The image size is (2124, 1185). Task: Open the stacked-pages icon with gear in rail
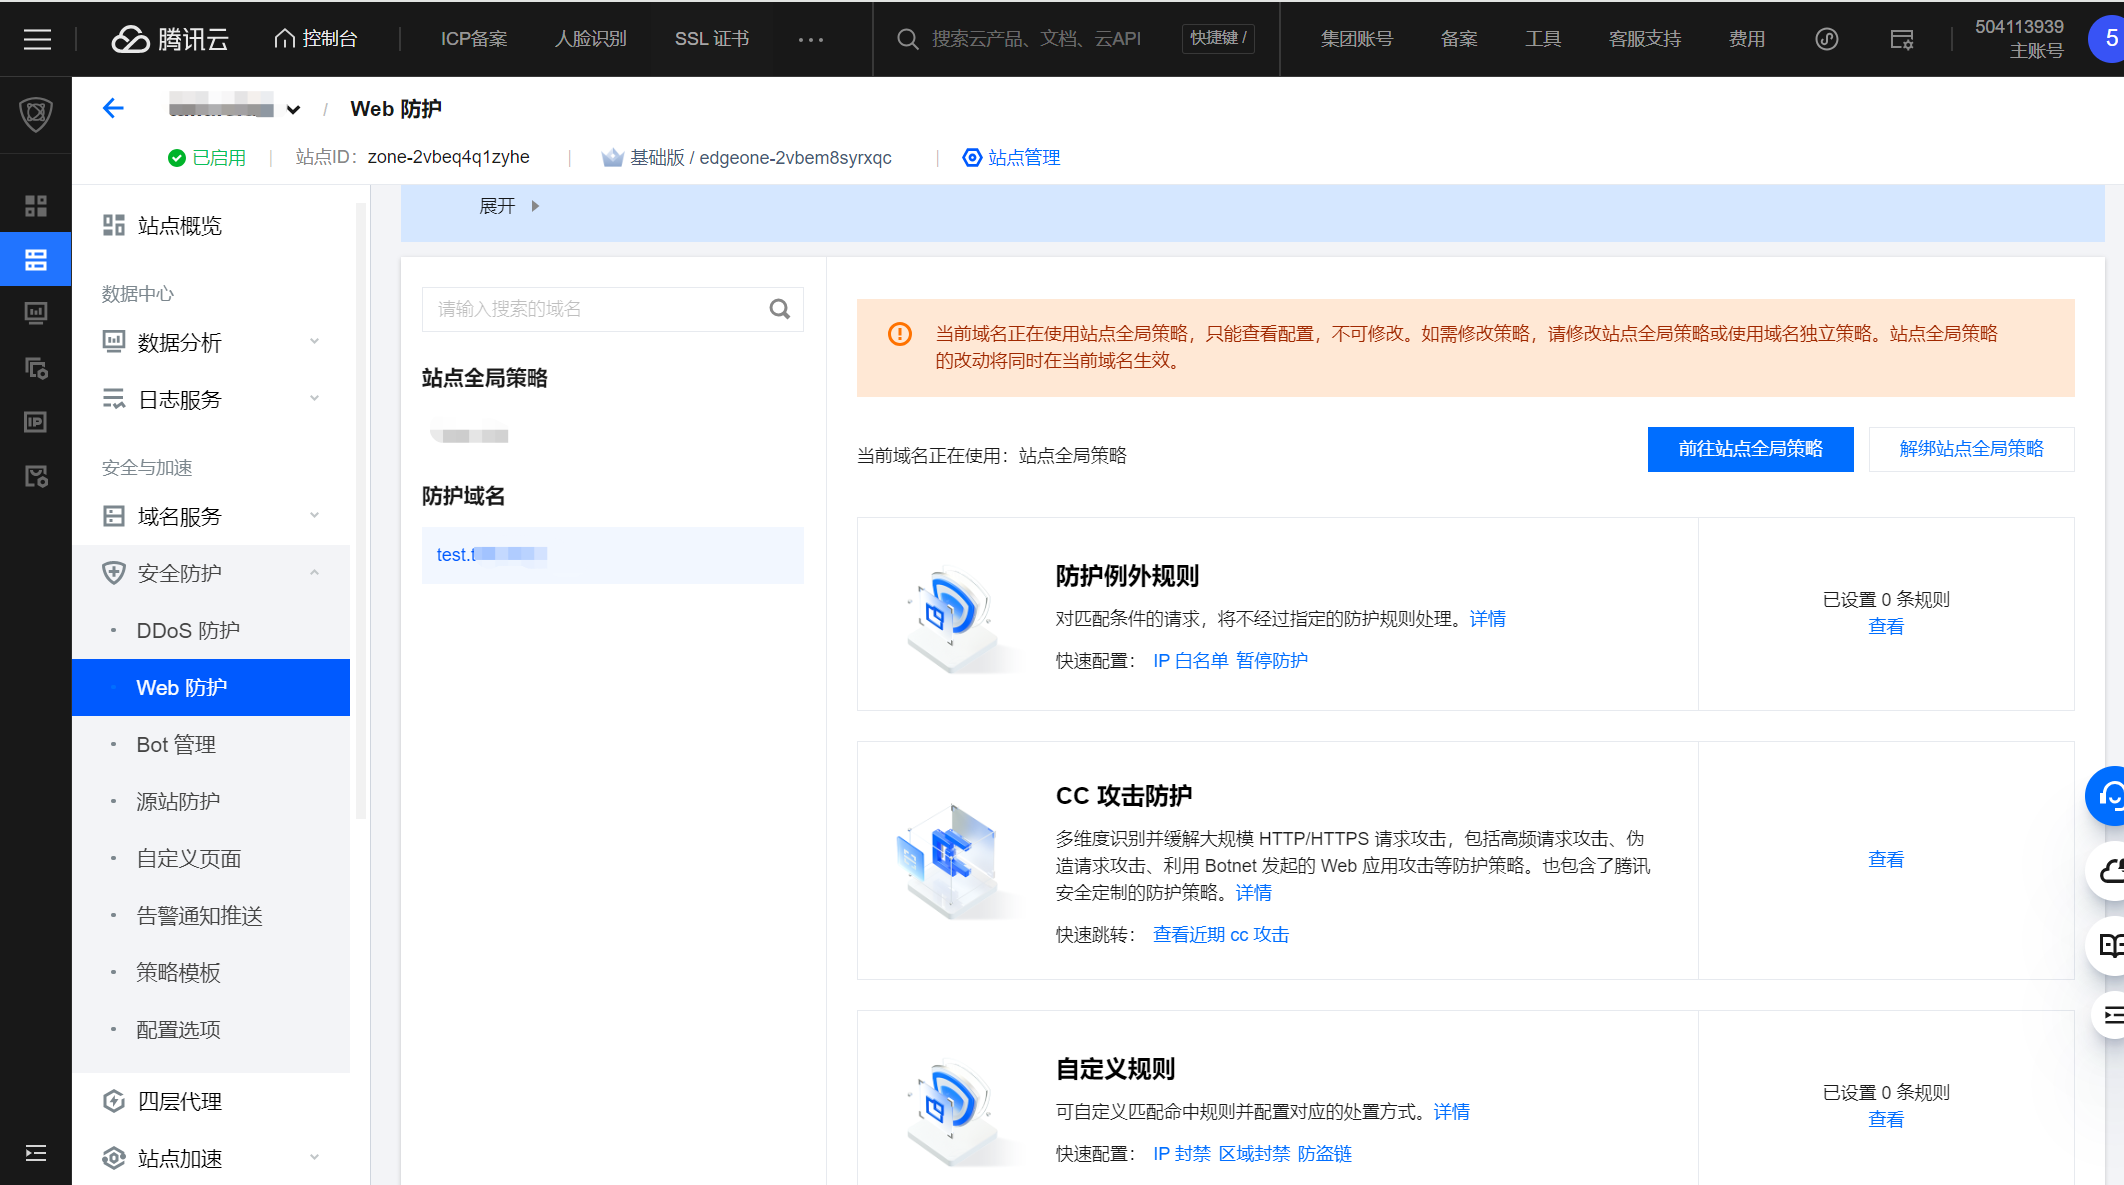(x=36, y=368)
